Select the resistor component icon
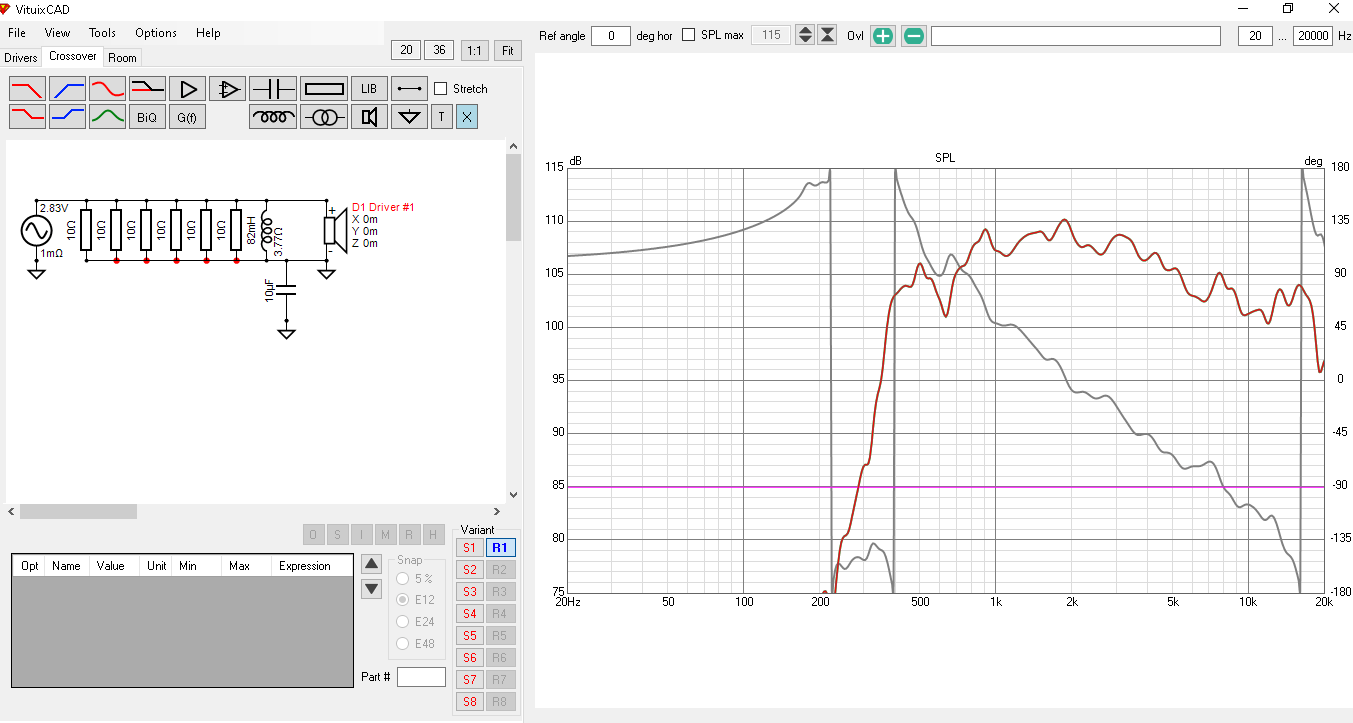The height and width of the screenshot is (723, 1353). (x=323, y=88)
